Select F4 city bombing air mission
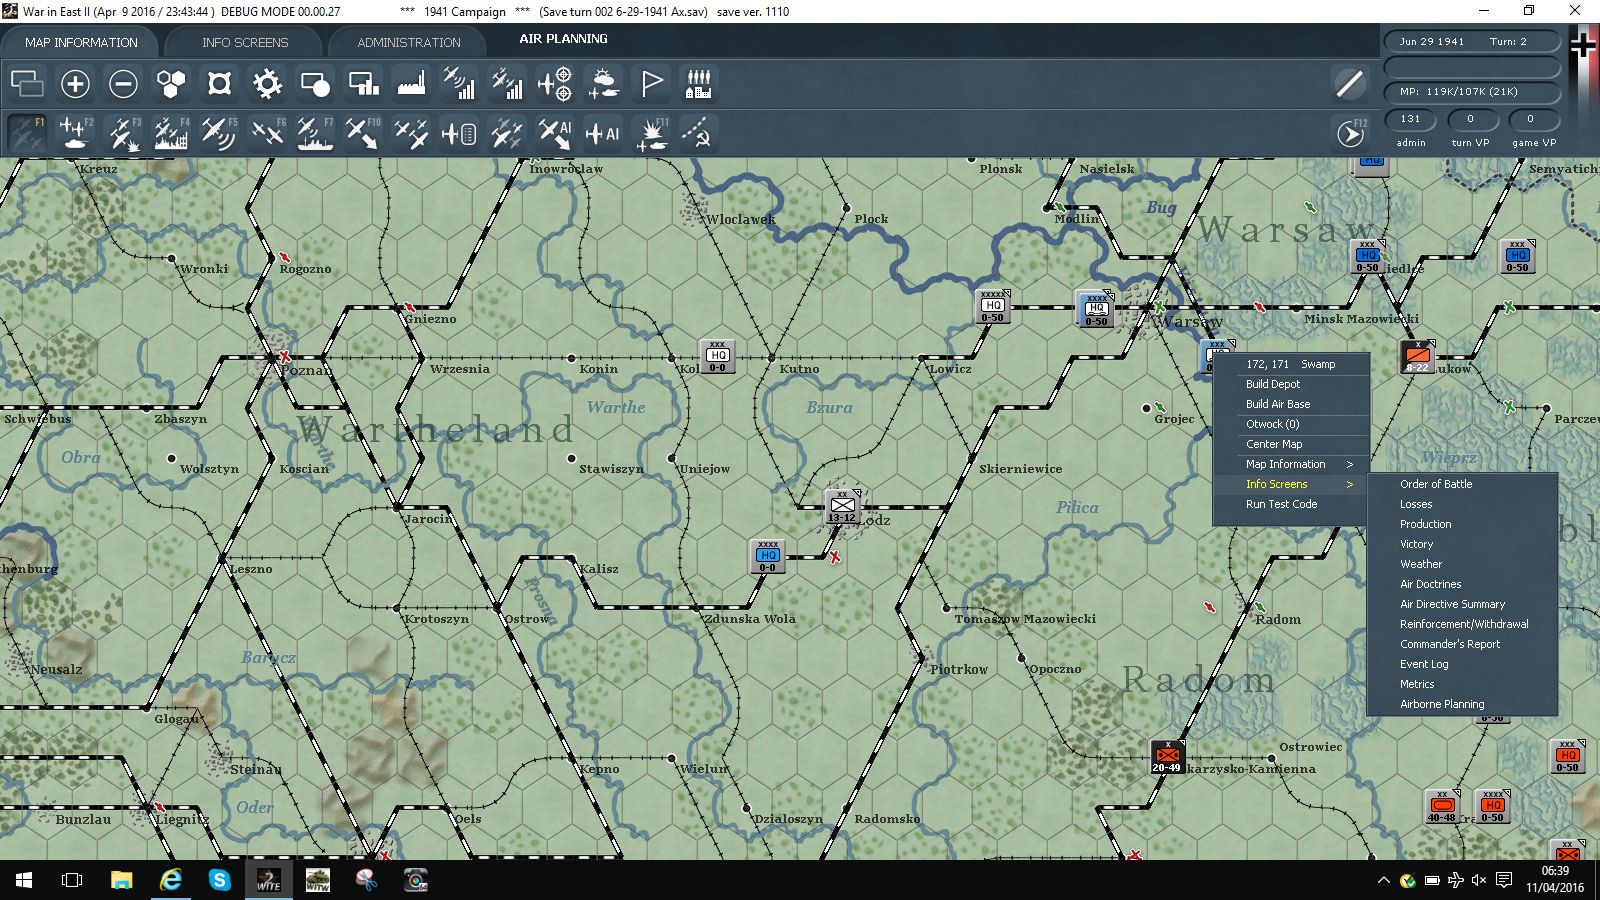Image resolution: width=1600 pixels, height=900 pixels. point(171,133)
